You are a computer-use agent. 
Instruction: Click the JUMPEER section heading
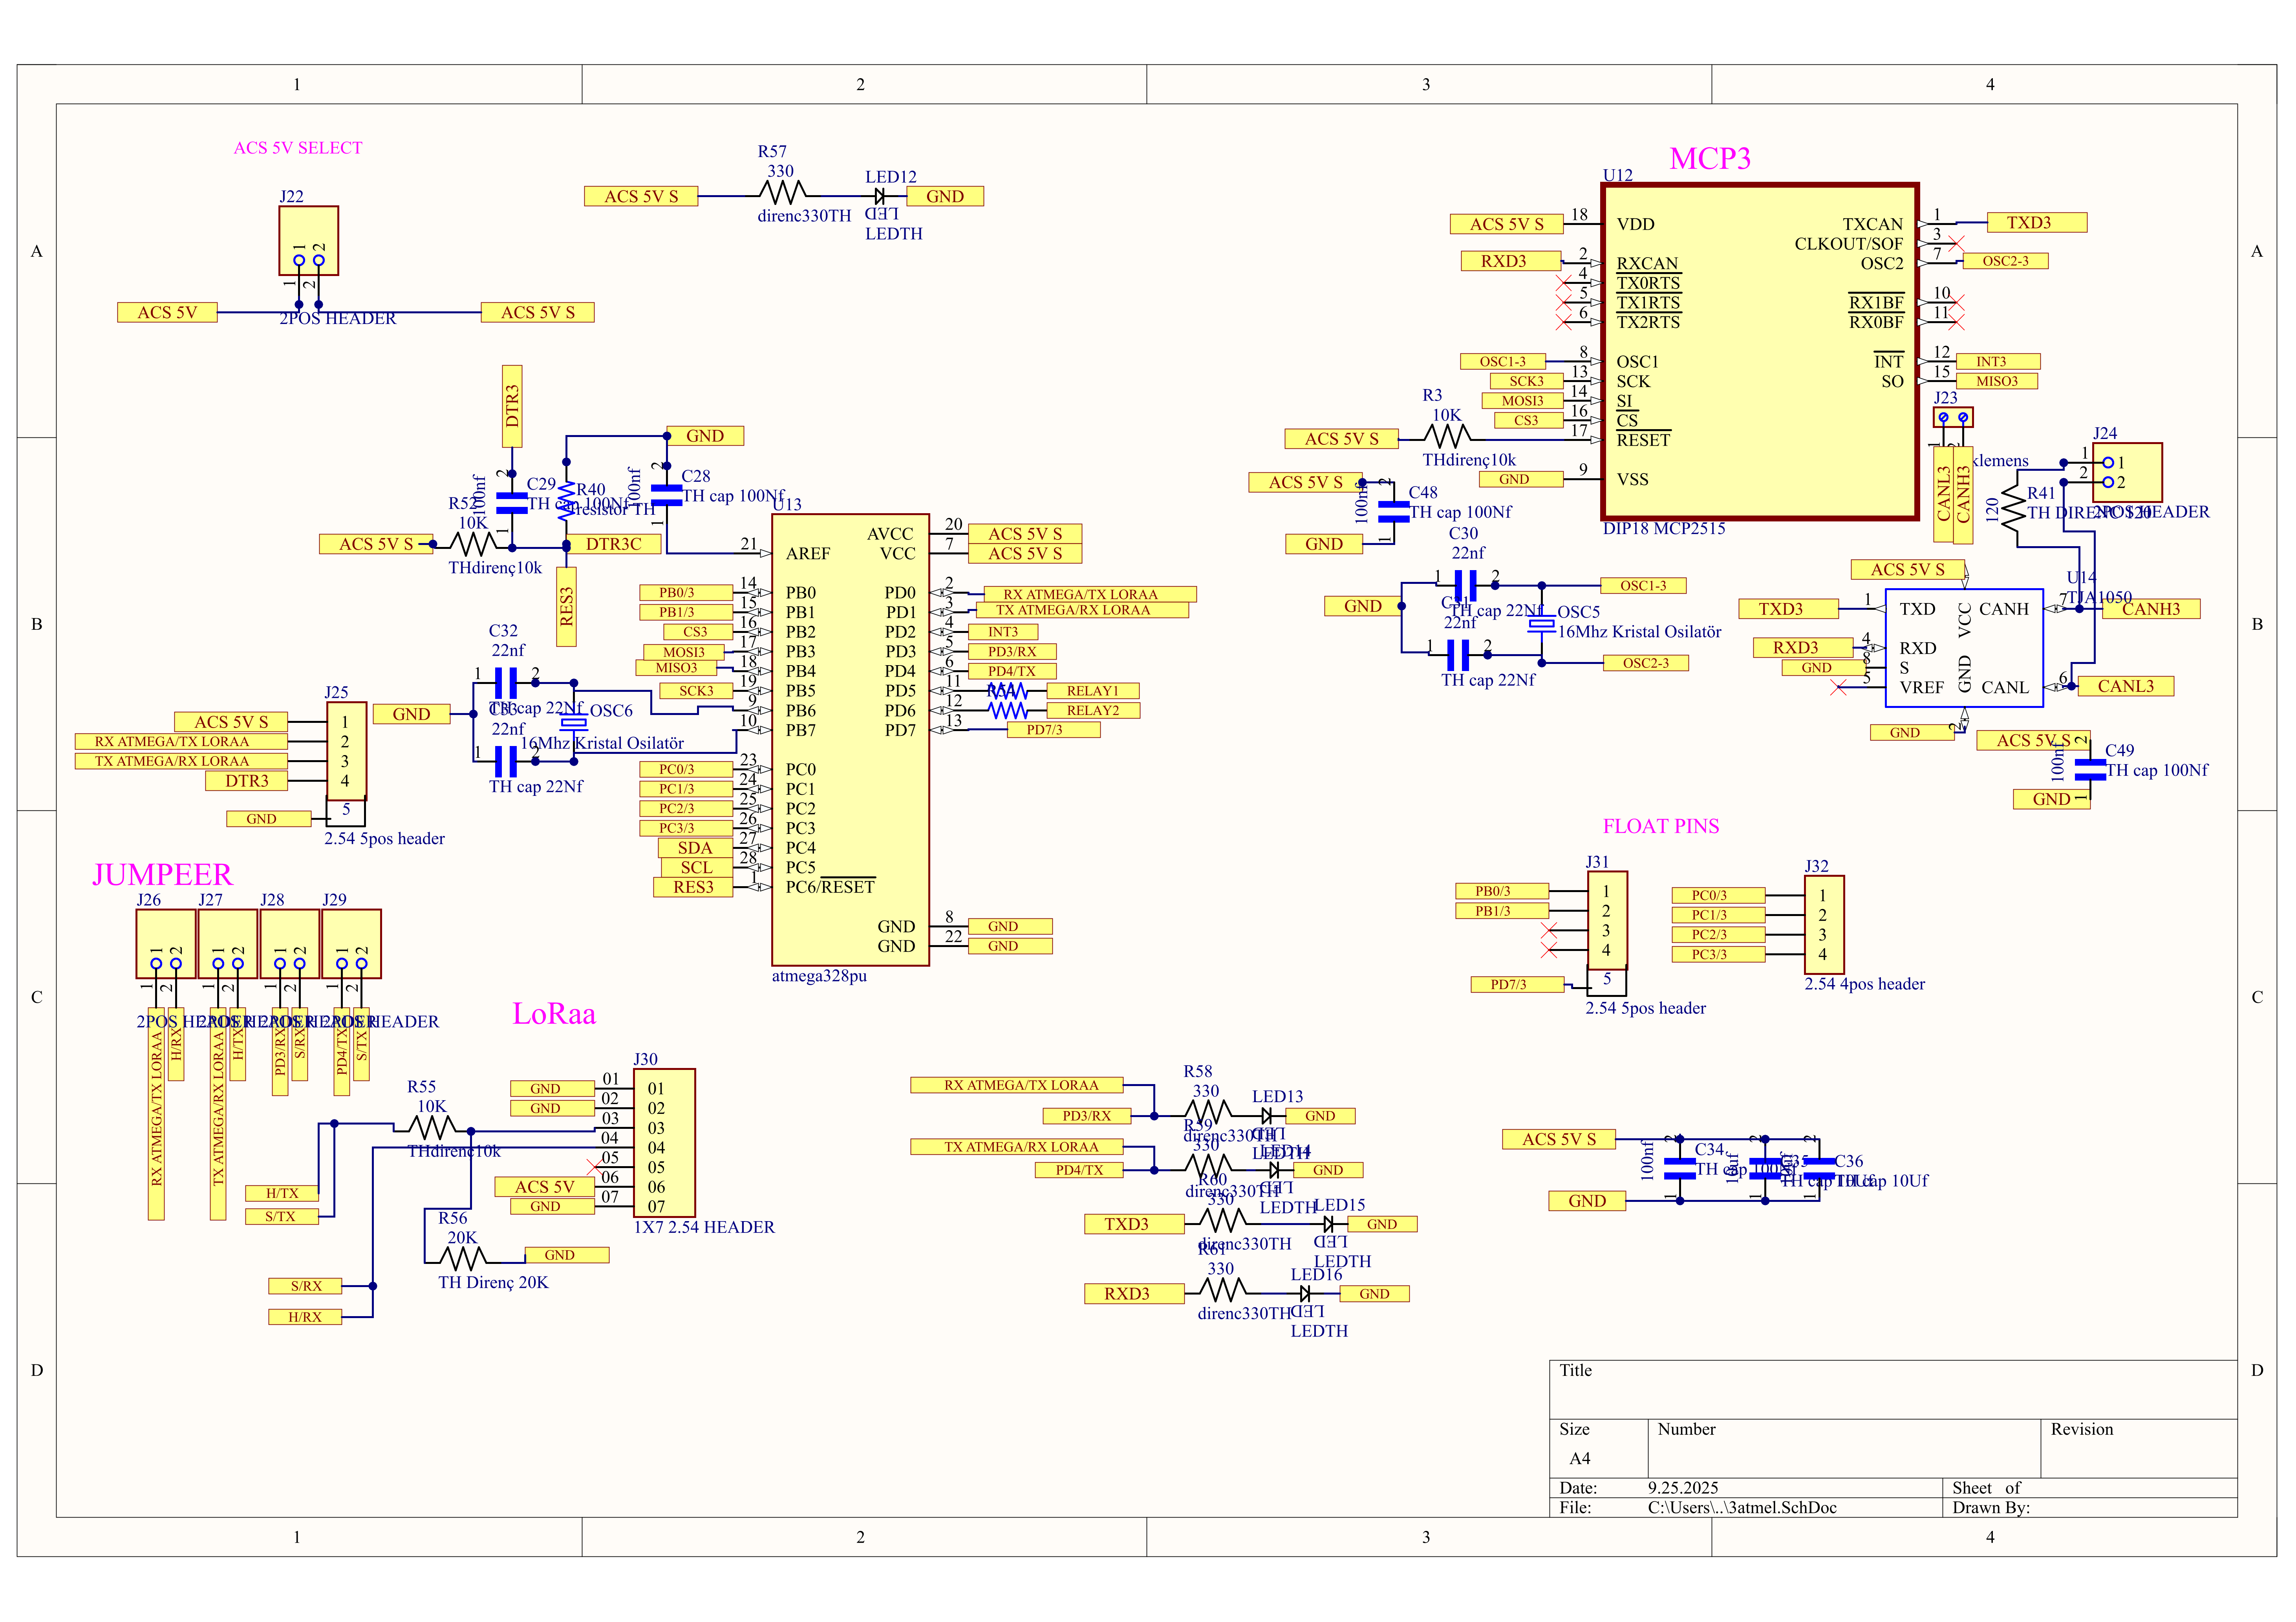162,875
